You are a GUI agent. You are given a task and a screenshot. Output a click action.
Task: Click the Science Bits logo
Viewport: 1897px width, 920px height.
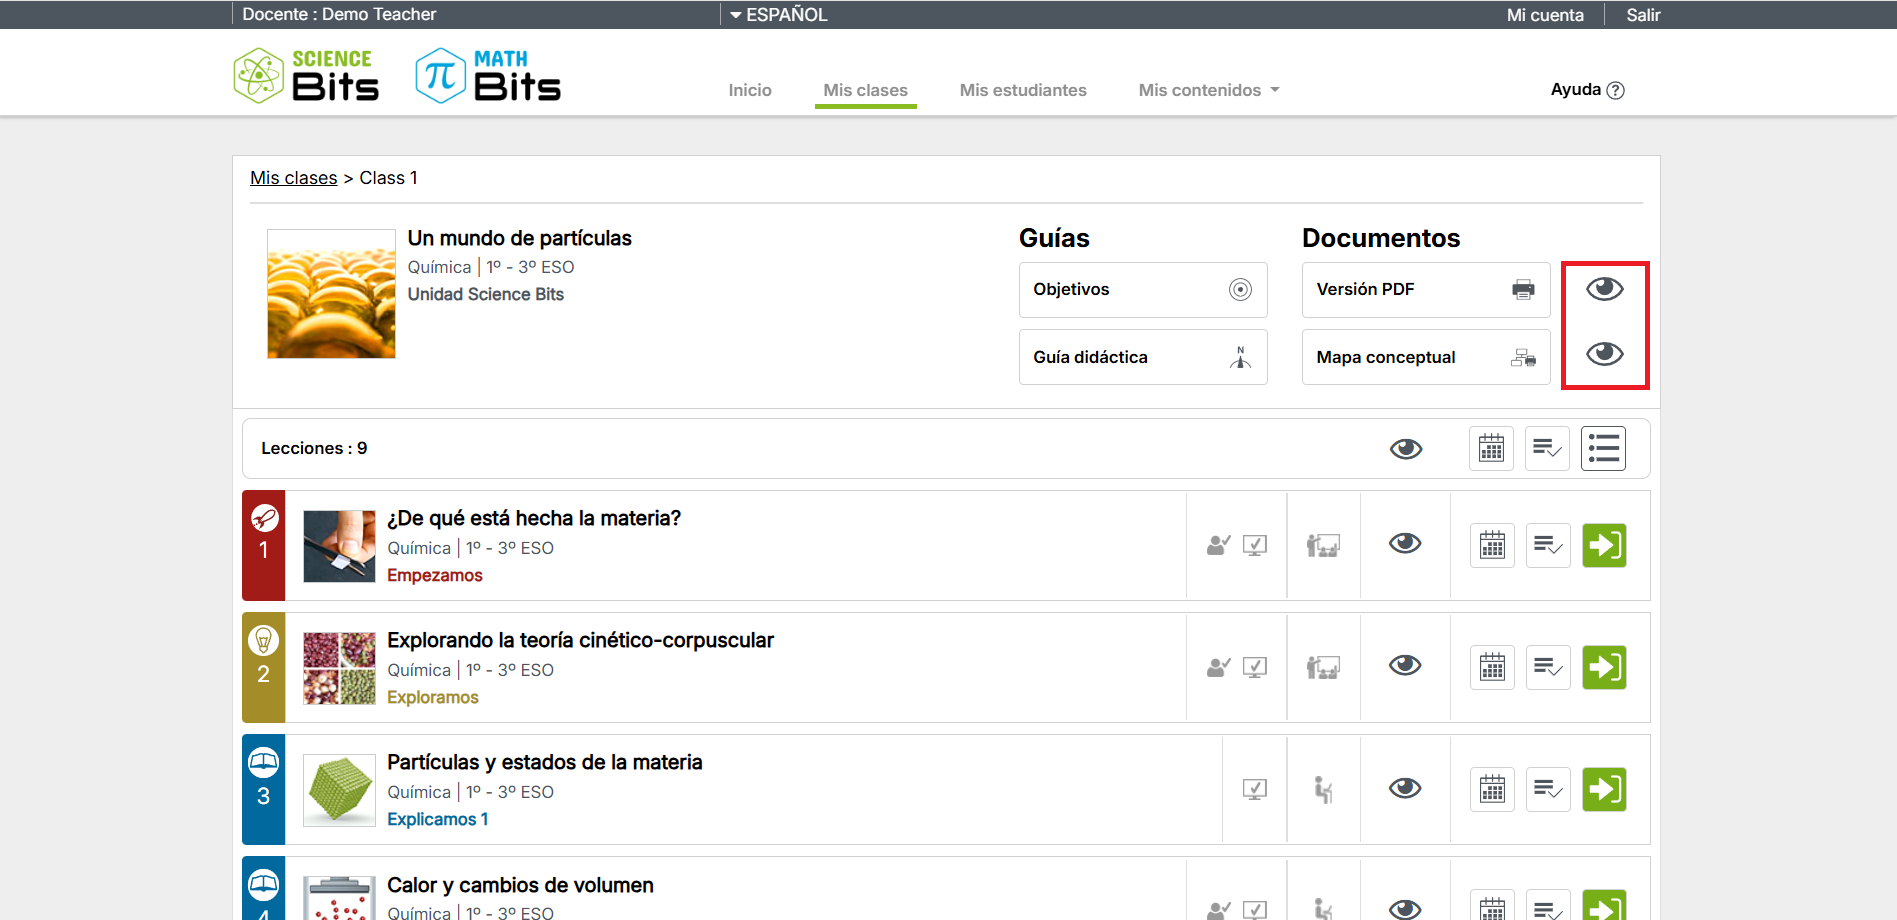click(306, 76)
